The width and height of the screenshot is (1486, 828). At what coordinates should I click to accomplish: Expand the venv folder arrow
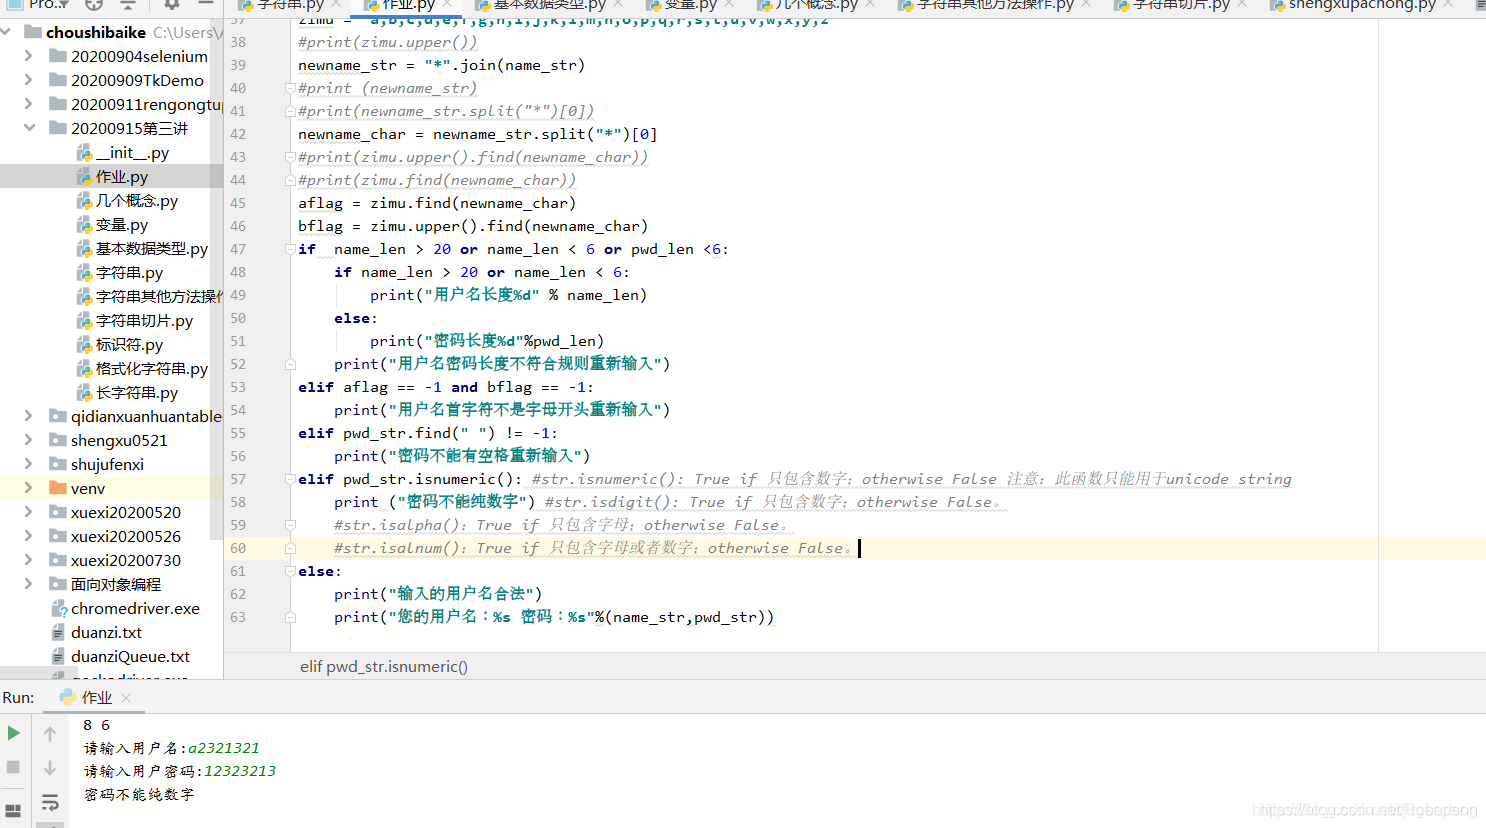(29, 488)
